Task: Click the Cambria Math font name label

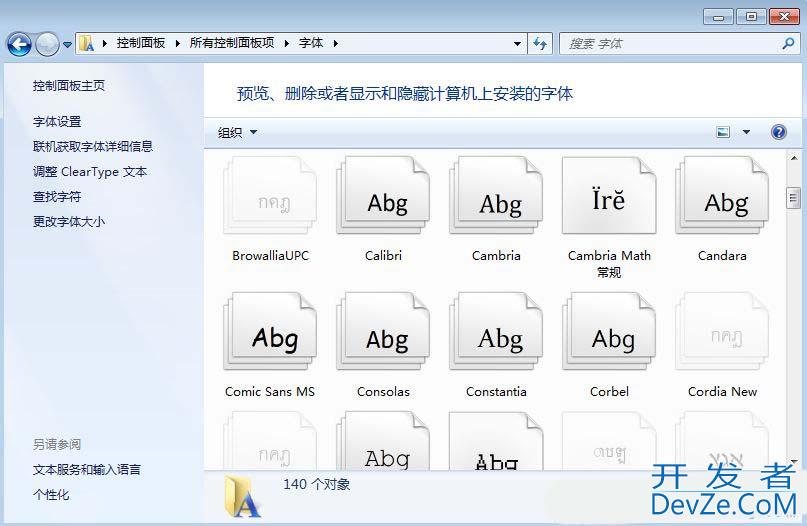Action: click(x=609, y=264)
